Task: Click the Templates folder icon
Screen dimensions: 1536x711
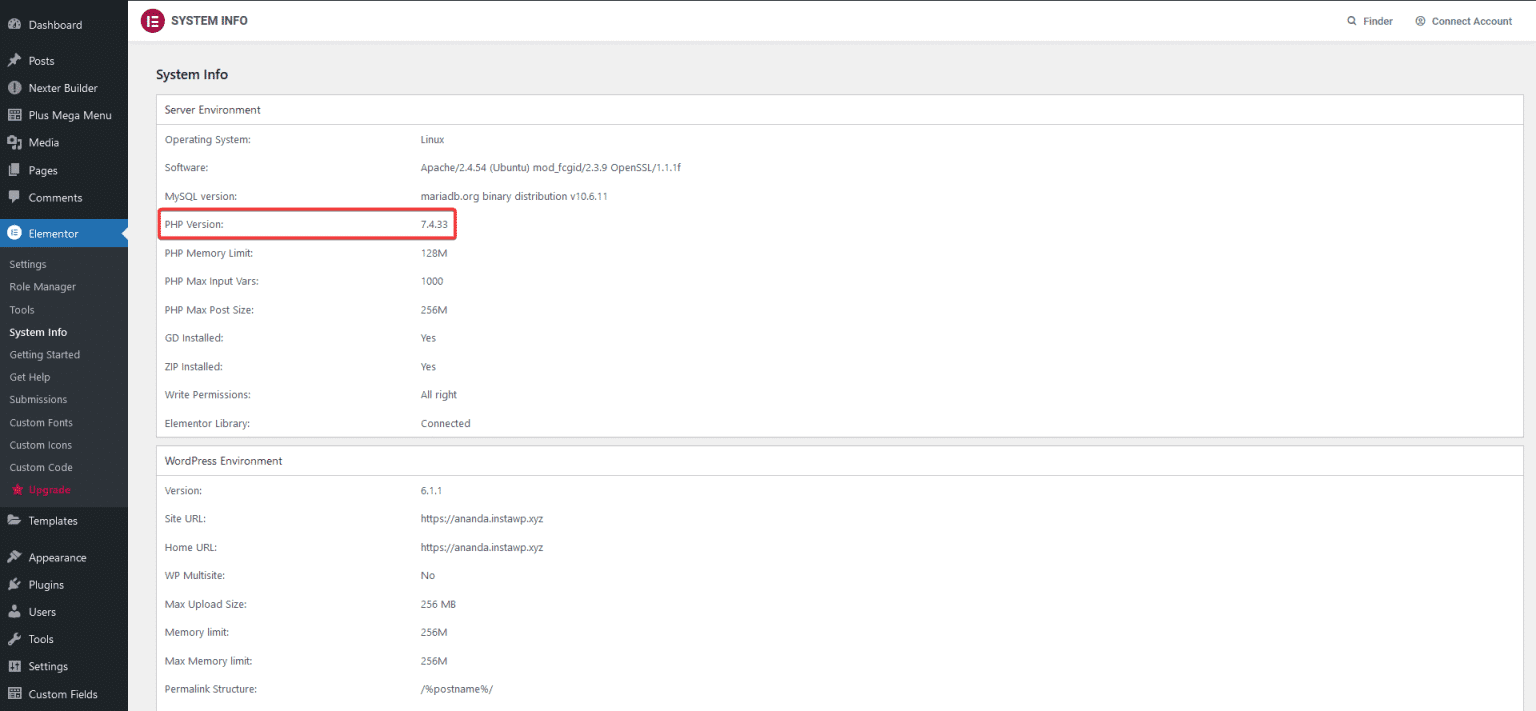Action: (x=14, y=520)
